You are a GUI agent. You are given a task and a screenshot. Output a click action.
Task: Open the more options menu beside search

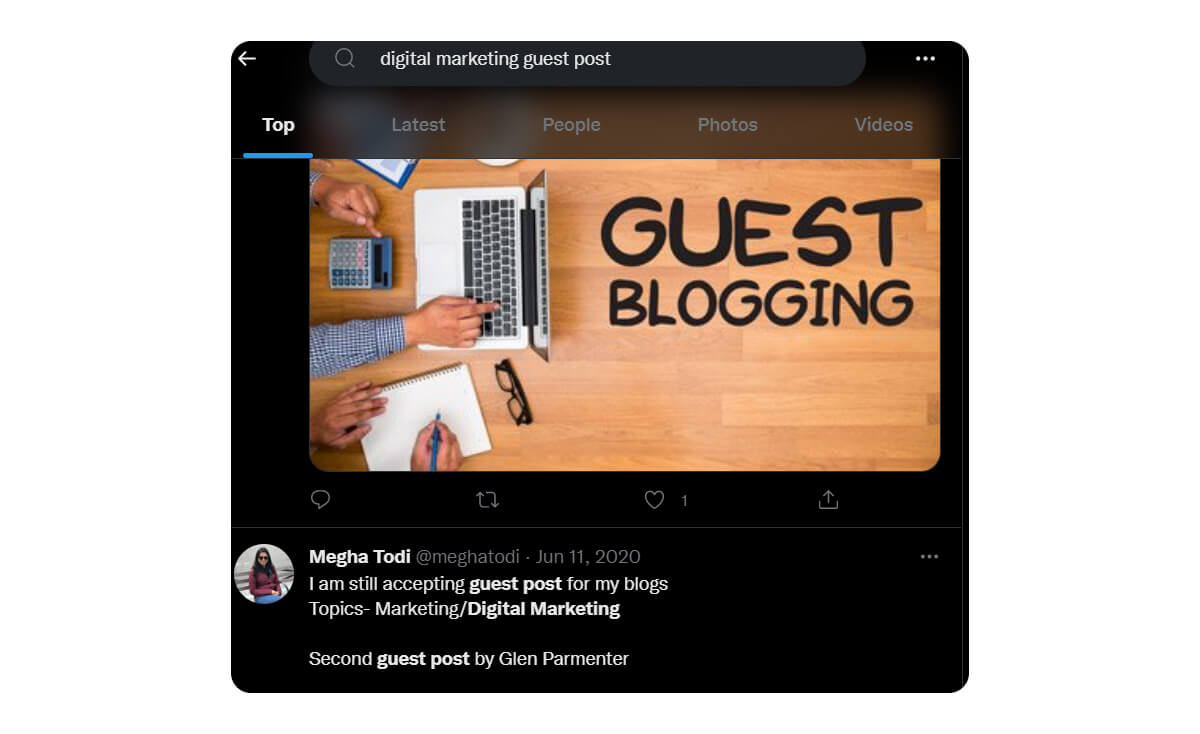[x=925, y=59]
